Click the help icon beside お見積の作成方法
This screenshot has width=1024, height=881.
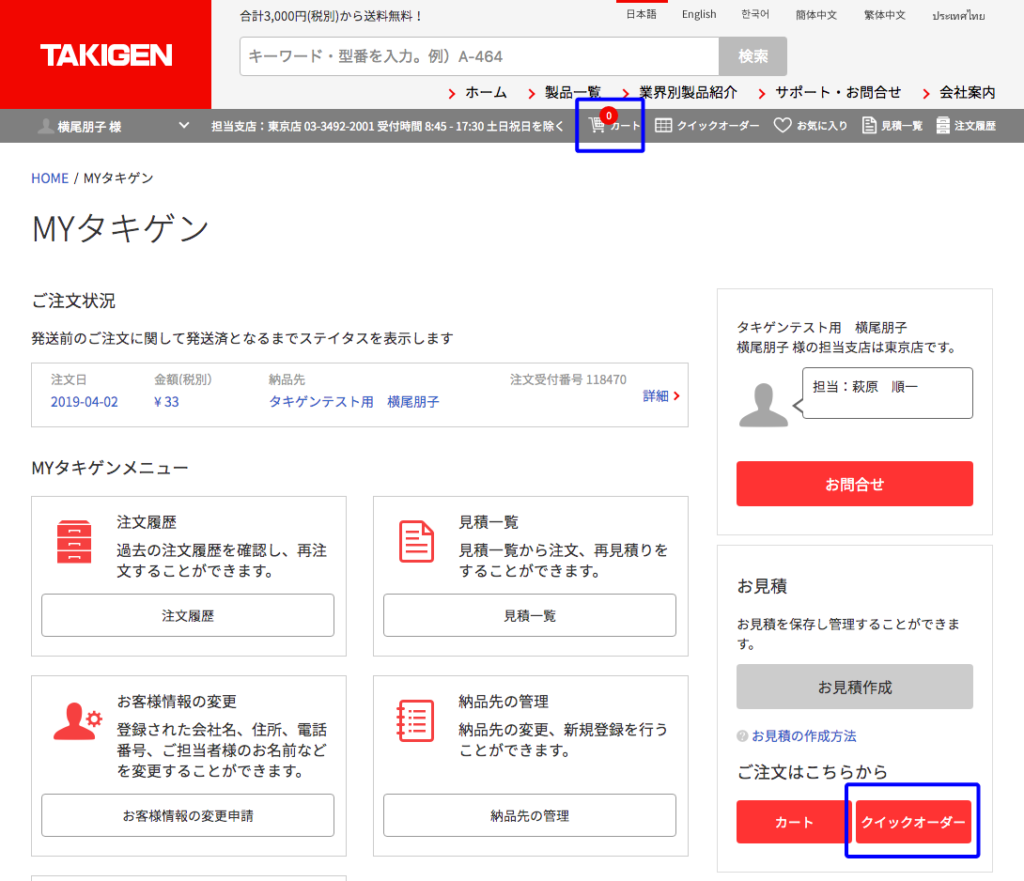pyautogui.click(x=742, y=736)
